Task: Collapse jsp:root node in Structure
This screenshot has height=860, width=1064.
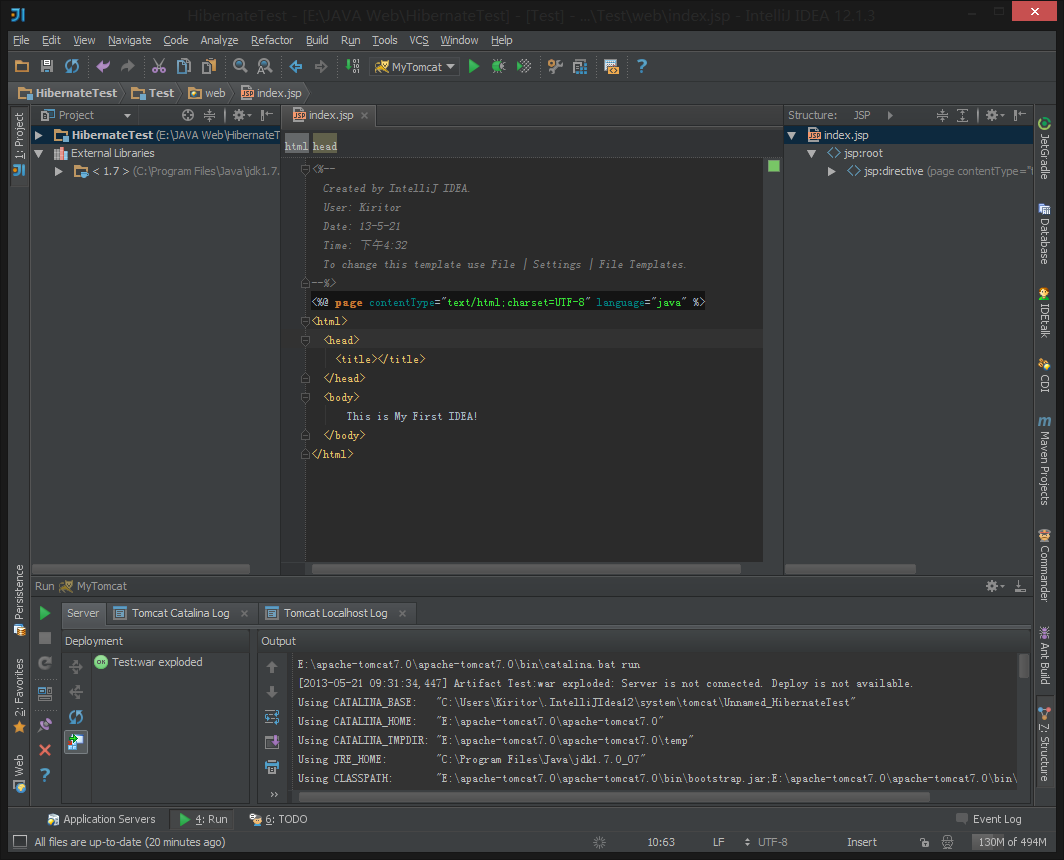Action: click(812, 153)
